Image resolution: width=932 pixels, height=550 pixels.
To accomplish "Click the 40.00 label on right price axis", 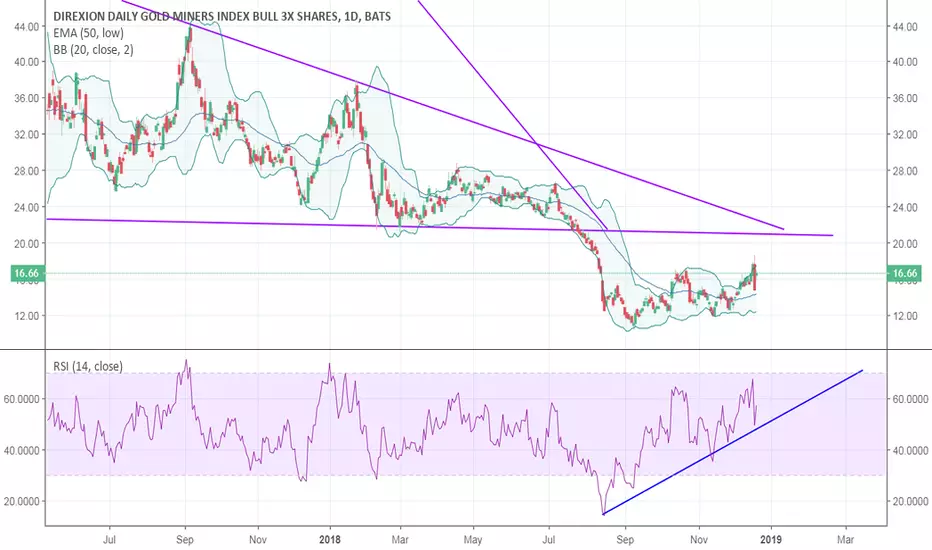I will click(x=904, y=62).
